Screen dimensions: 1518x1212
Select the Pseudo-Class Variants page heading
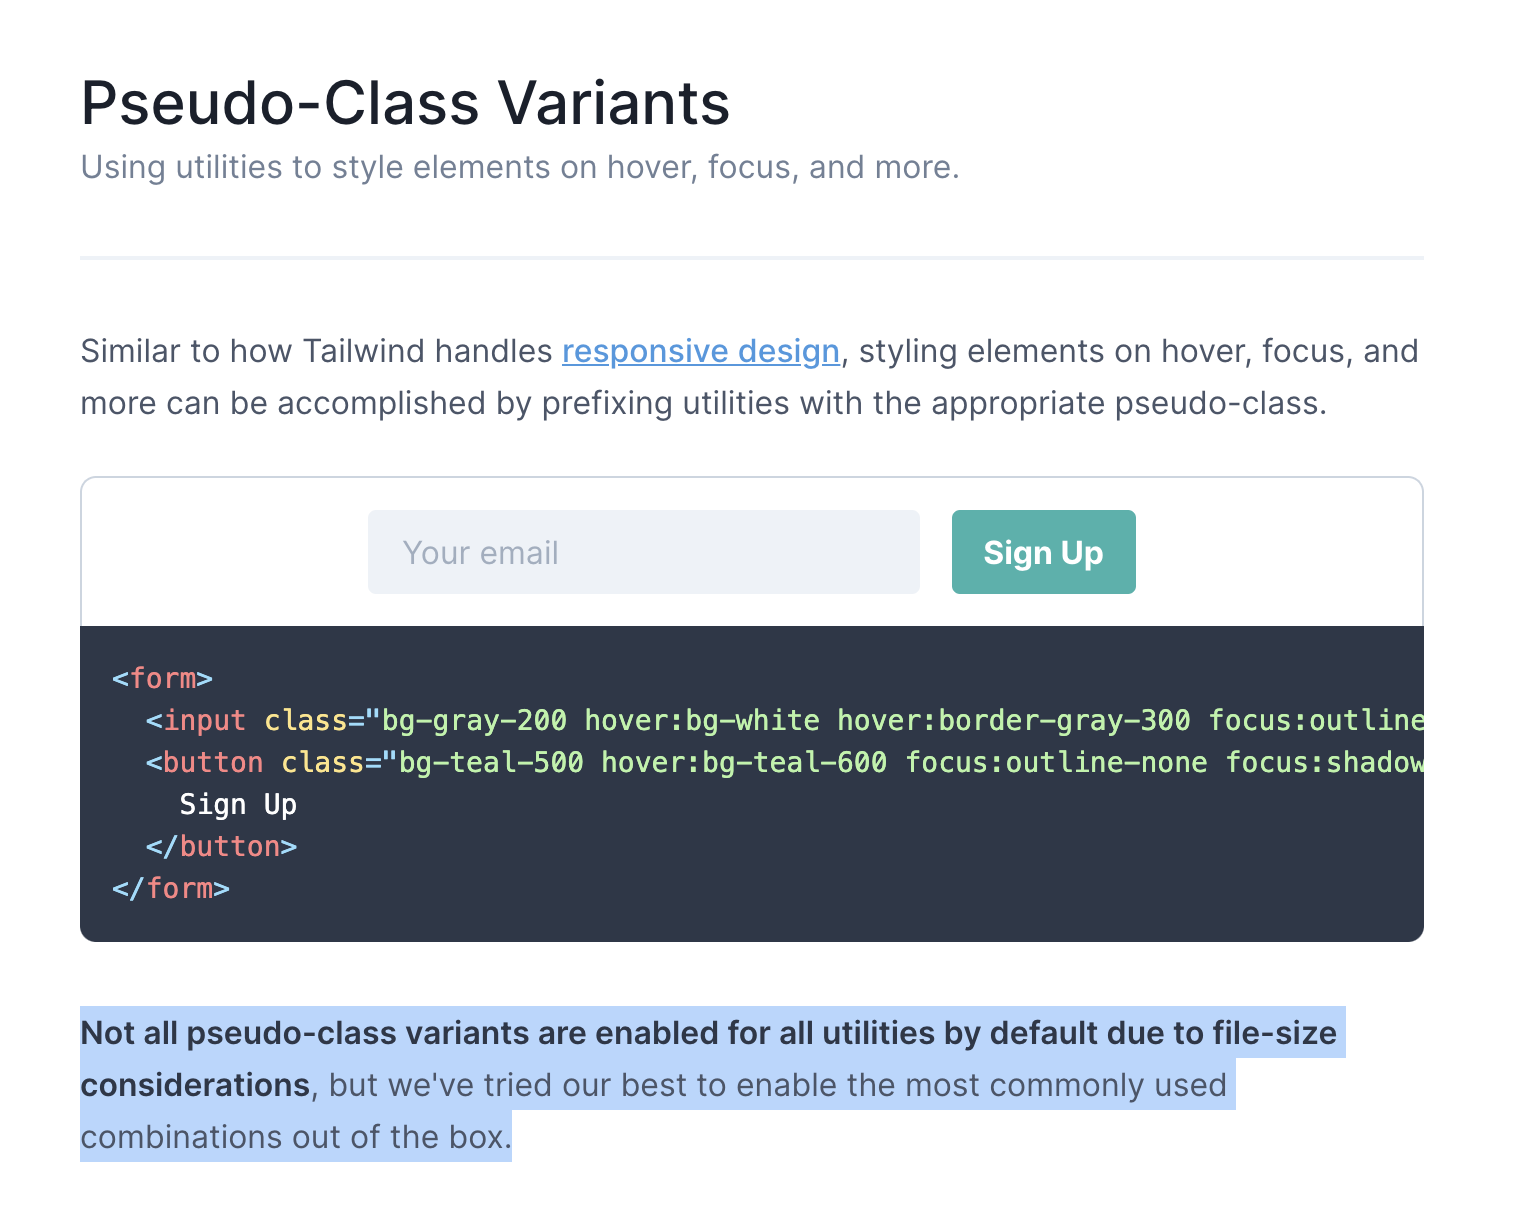click(x=405, y=101)
